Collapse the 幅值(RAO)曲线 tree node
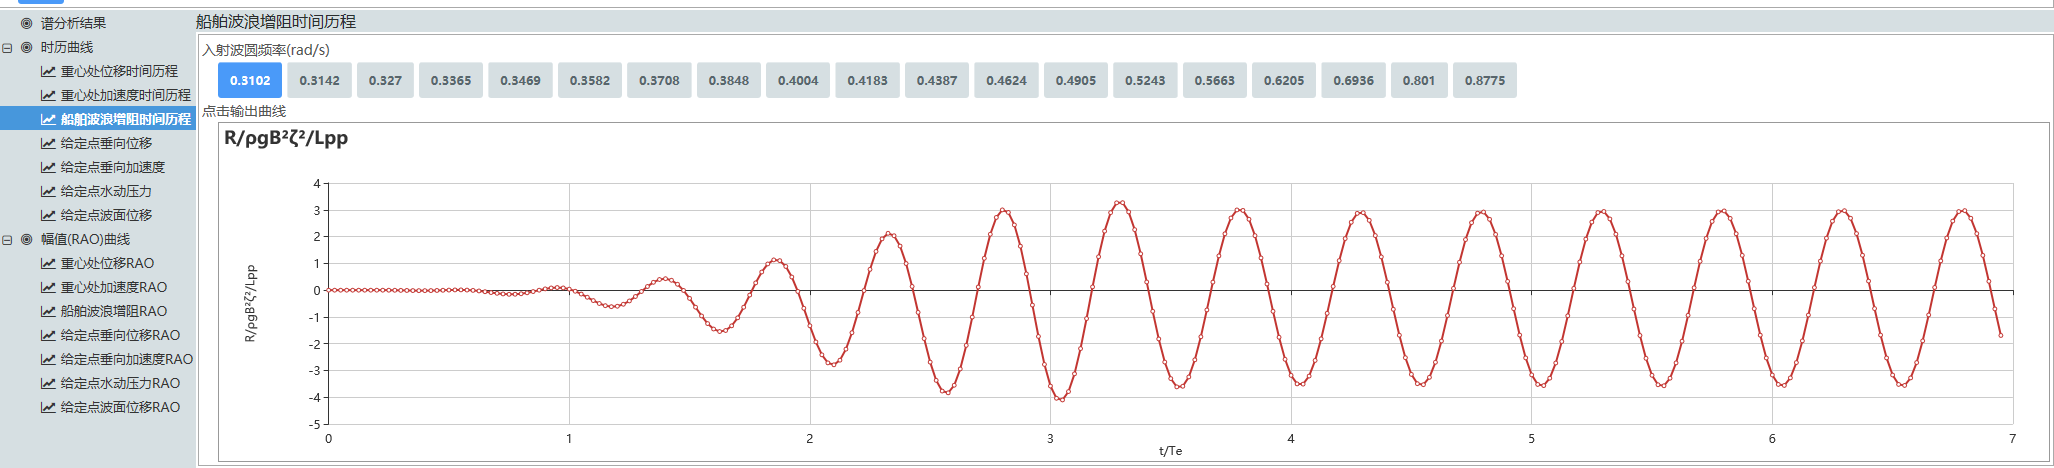The image size is (2054, 468). (8, 239)
